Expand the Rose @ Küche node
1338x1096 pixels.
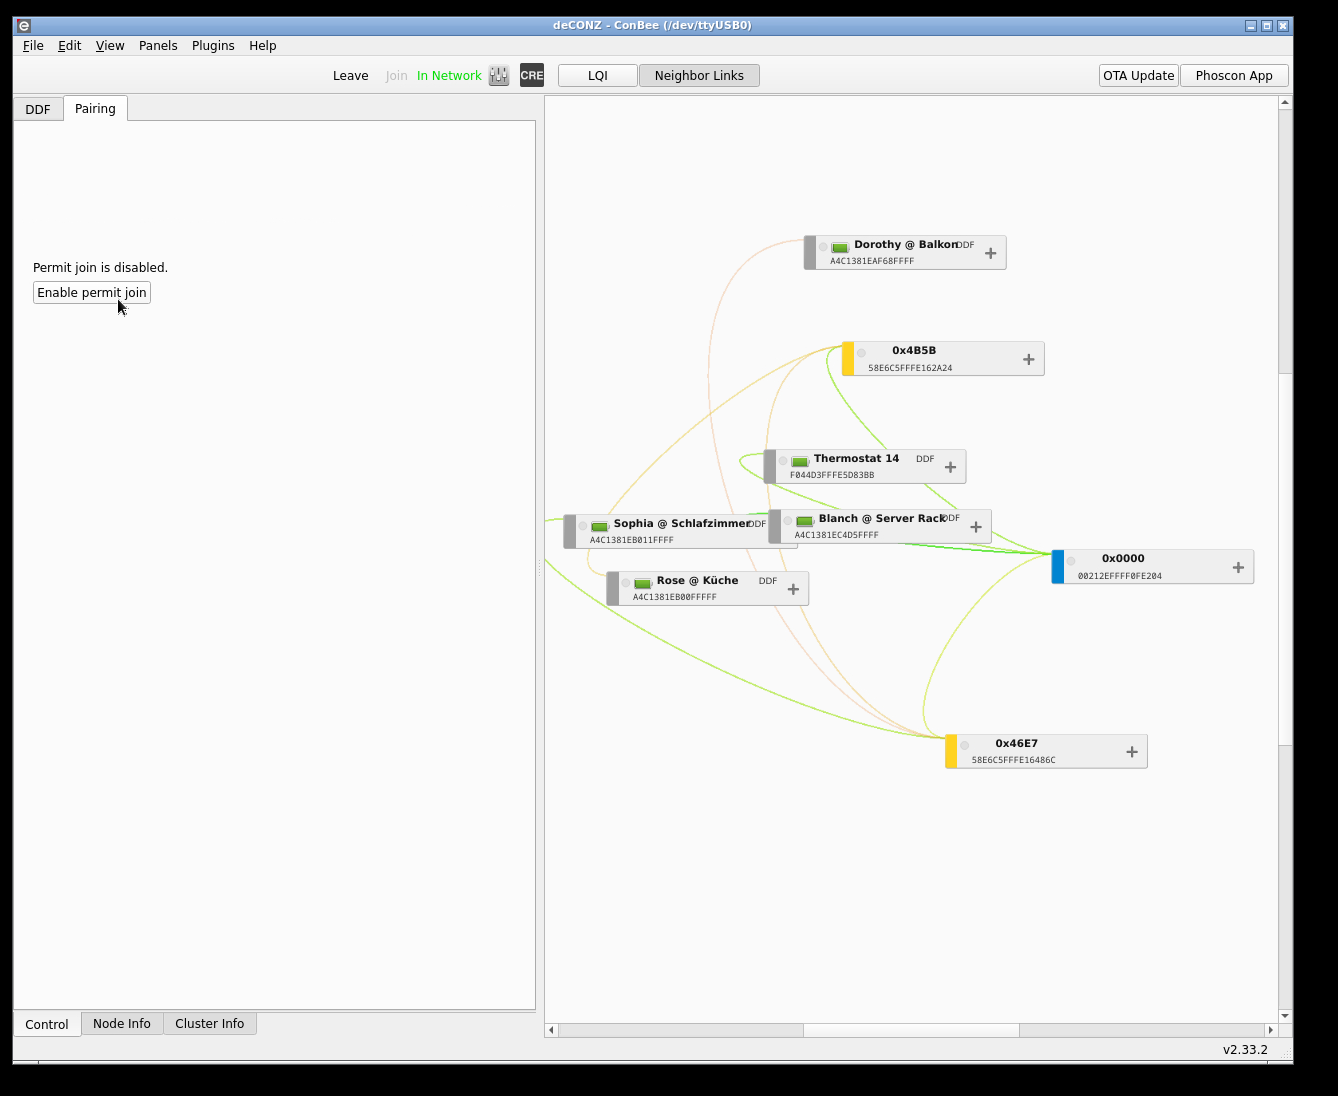pyautogui.click(x=794, y=590)
